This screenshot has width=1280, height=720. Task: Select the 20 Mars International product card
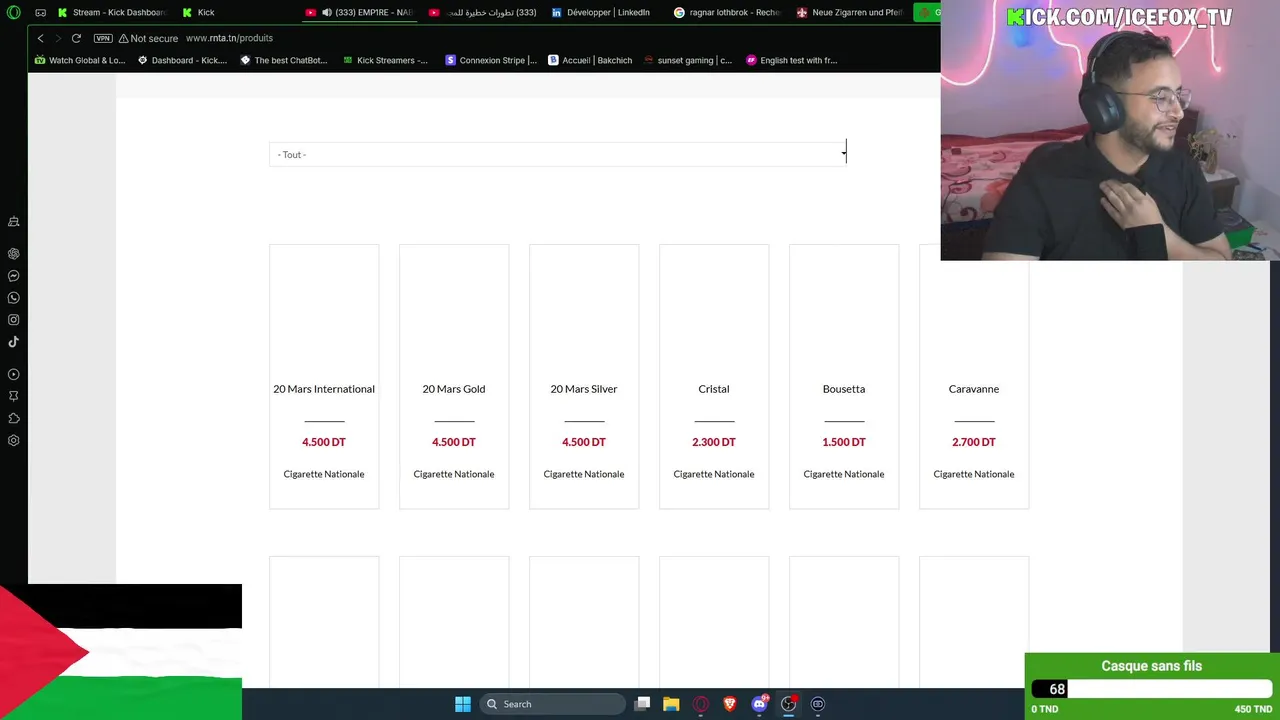tap(324, 377)
